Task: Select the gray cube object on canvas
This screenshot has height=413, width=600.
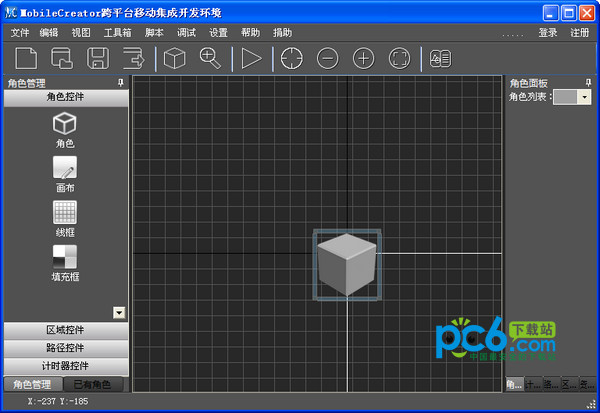Action: [x=347, y=264]
